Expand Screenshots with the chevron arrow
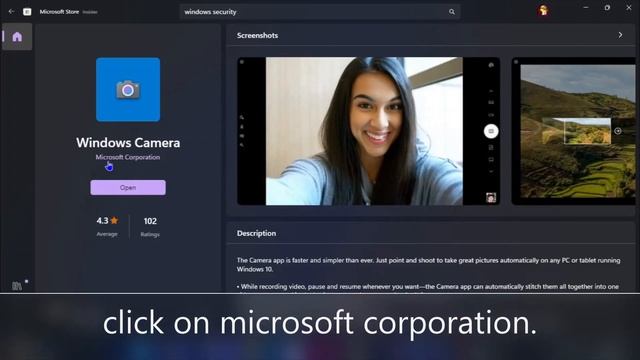Screen dimensions: 640x360 click(x=620, y=35)
